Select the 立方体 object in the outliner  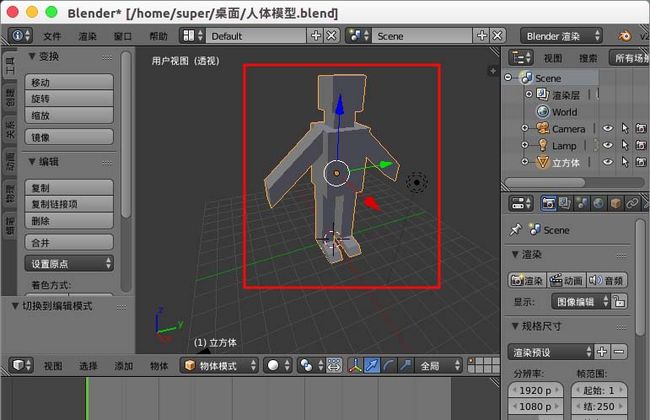pos(565,163)
